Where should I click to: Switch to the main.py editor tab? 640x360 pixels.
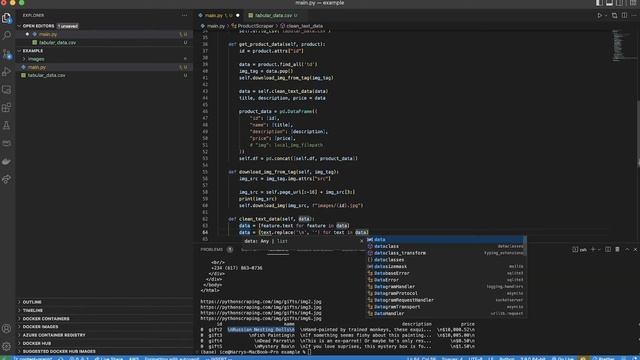pyautogui.click(x=219, y=16)
